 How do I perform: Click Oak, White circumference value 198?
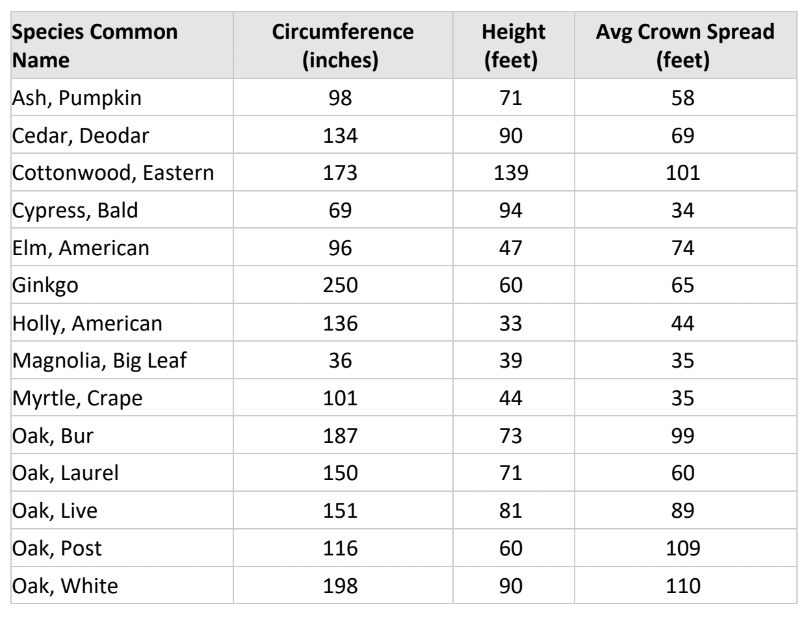pos(343,586)
